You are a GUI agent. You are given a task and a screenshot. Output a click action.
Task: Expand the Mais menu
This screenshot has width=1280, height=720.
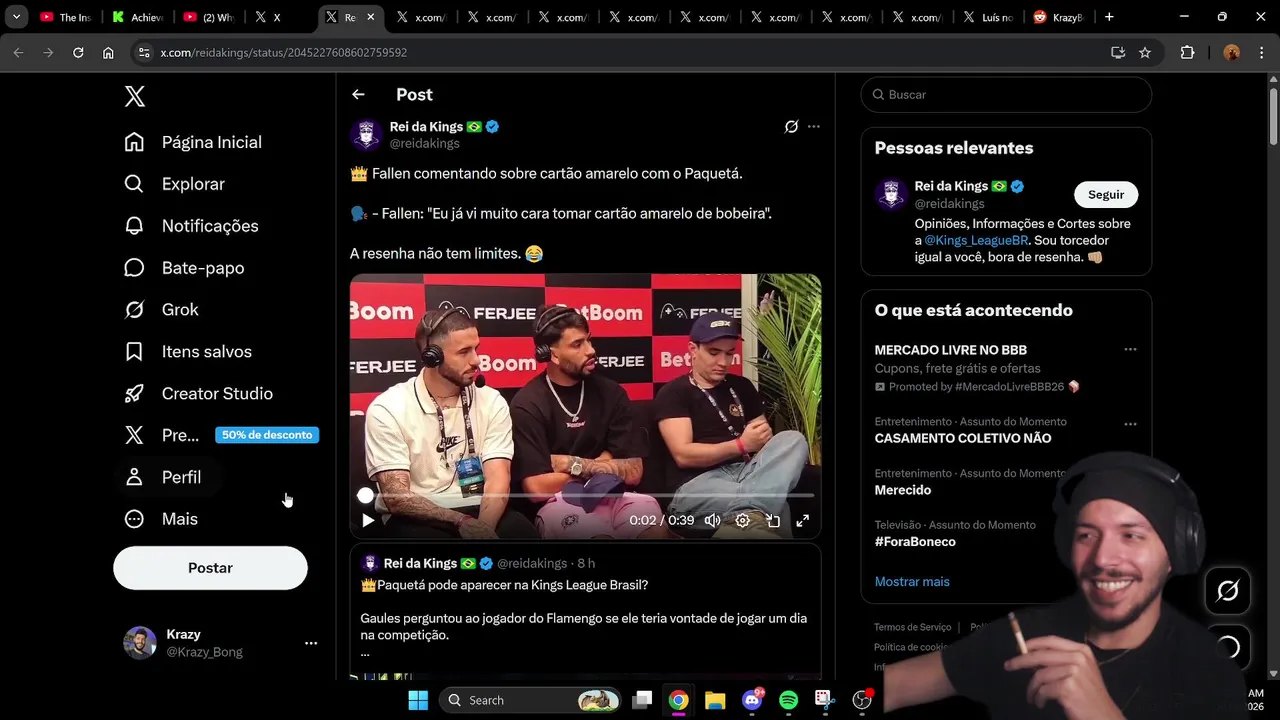pyautogui.click(x=161, y=519)
